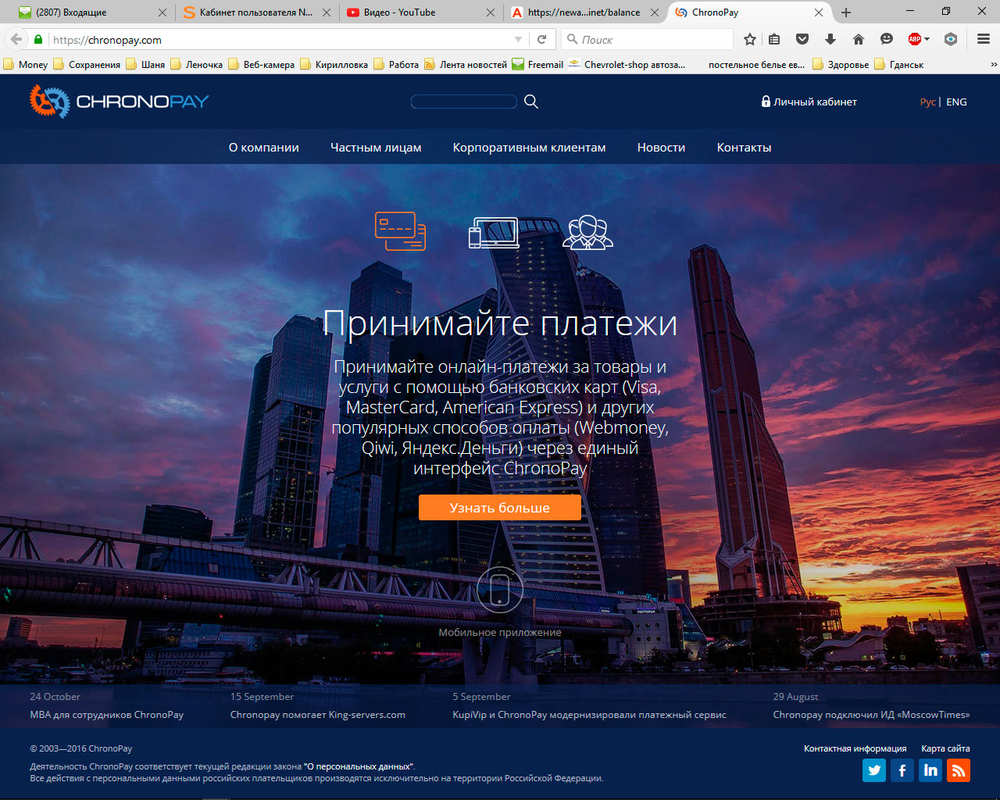Select the Рус language link

tap(927, 101)
